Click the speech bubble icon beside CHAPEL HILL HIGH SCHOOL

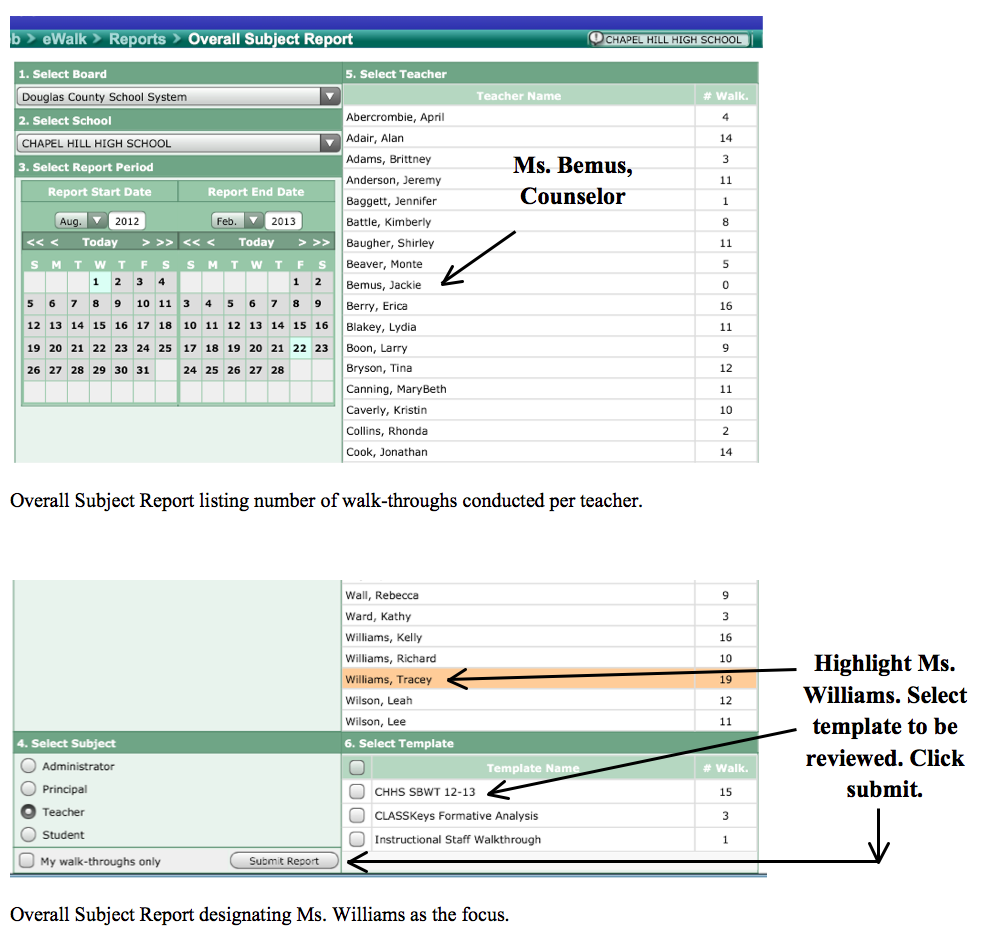(x=595, y=38)
